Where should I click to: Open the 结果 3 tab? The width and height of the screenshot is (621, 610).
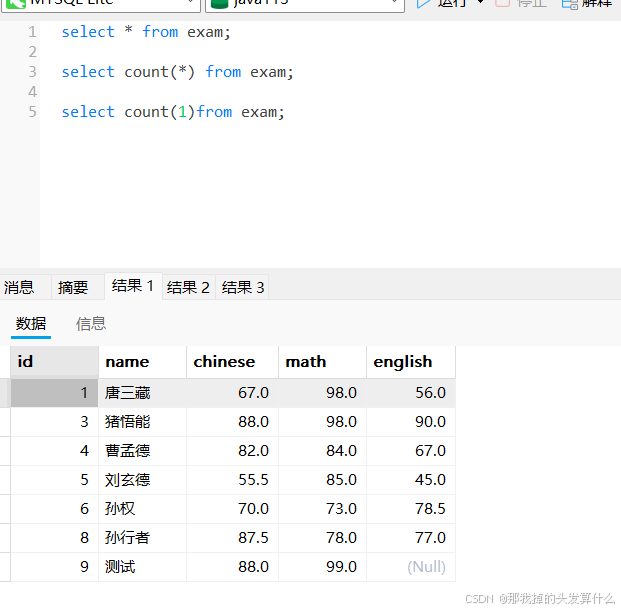coord(243,287)
